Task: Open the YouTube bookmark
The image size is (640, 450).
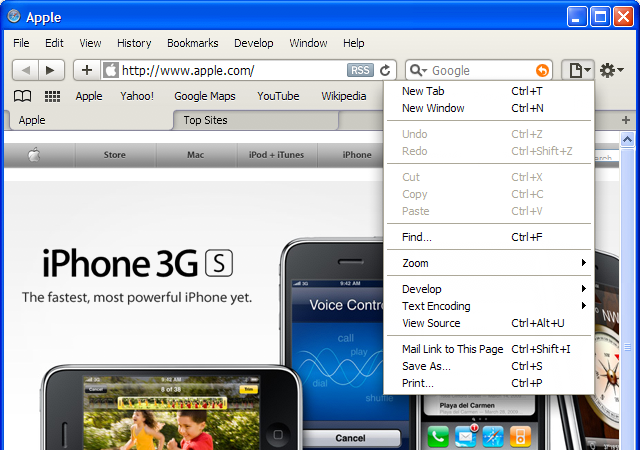Action: pos(278,96)
